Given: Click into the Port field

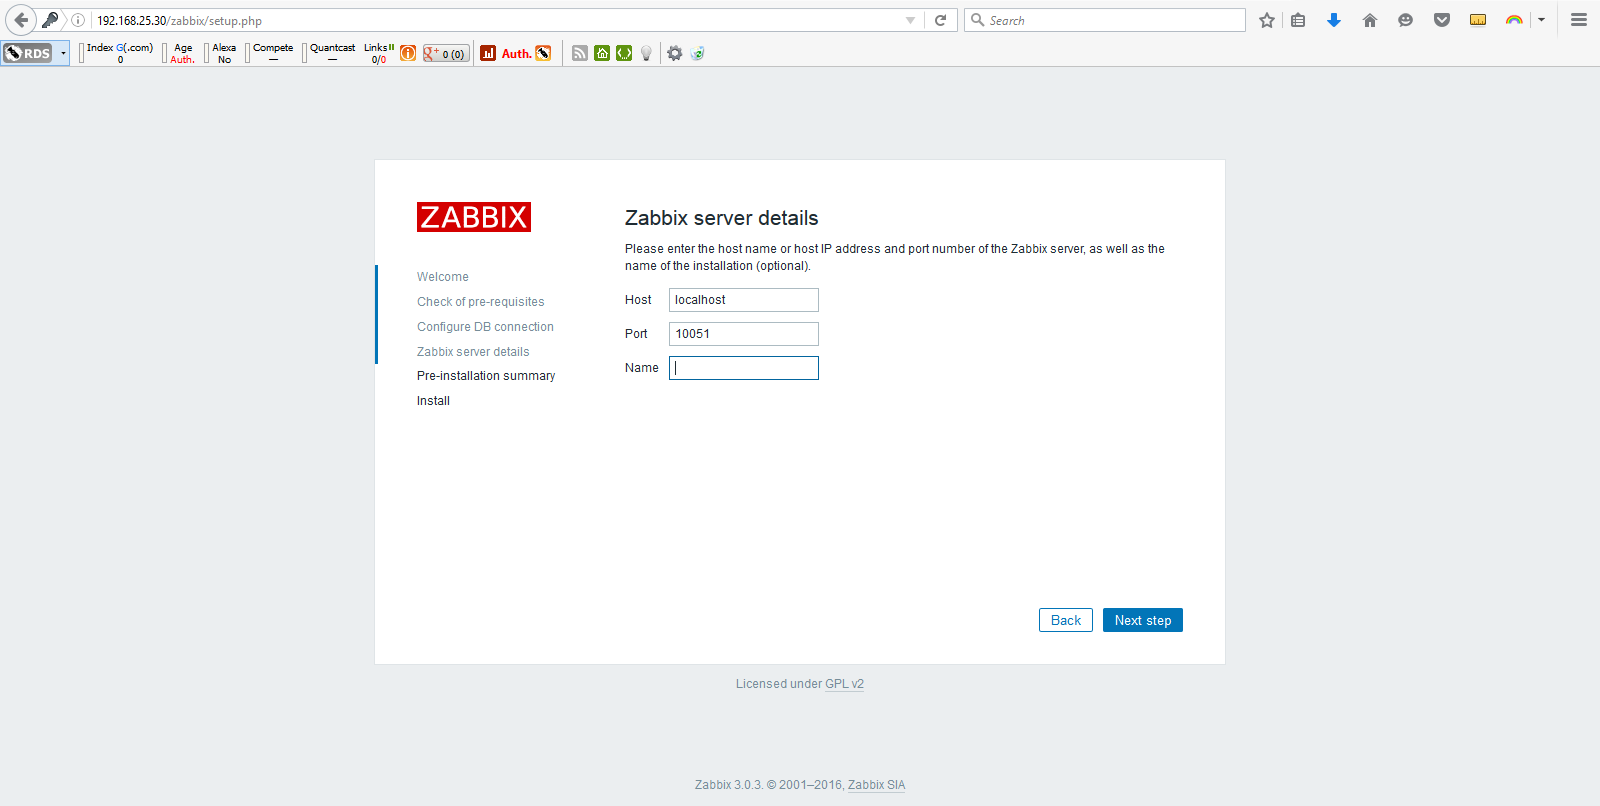Looking at the screenshot, I should (x=743, y=334).
